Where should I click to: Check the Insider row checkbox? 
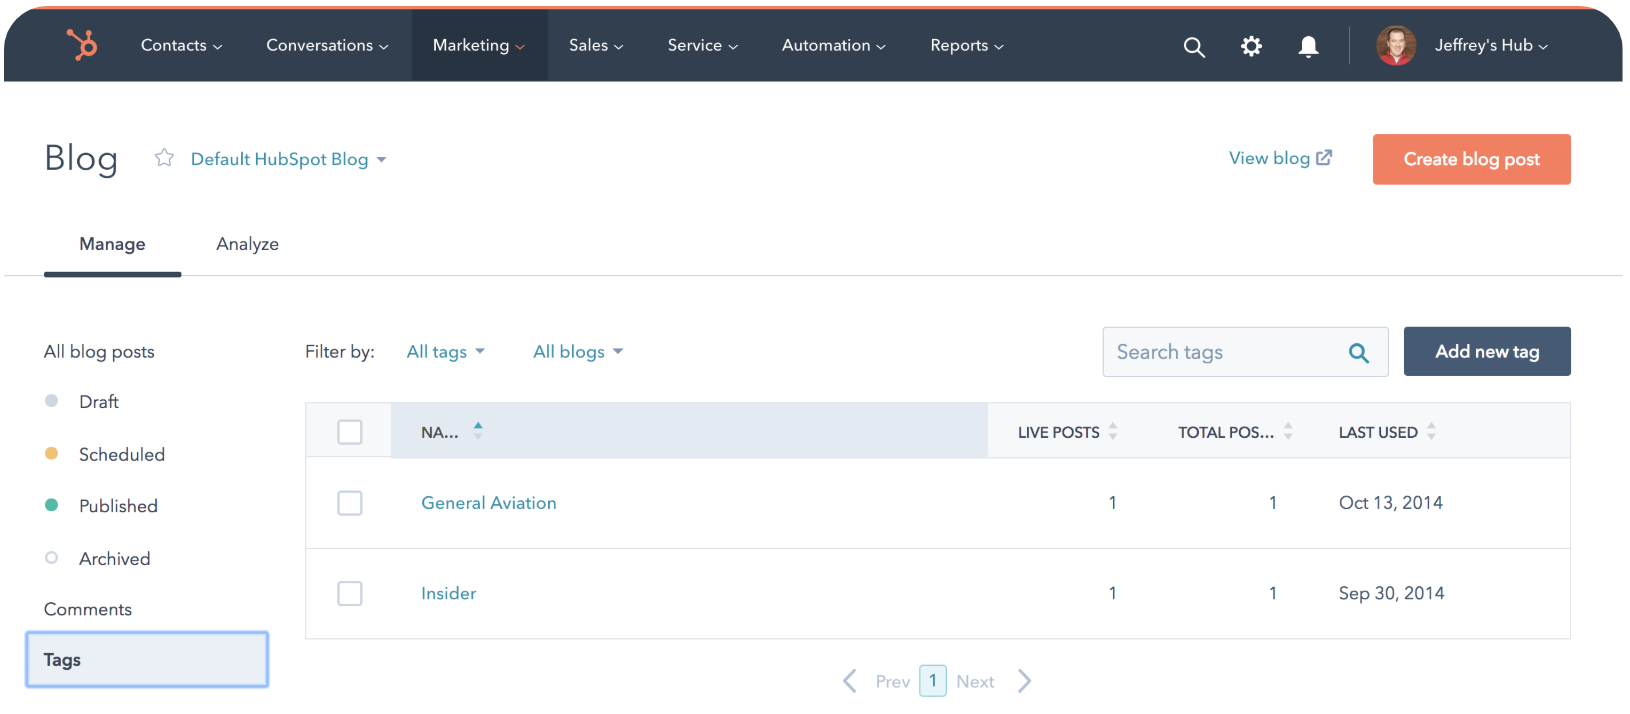[350, 594]
